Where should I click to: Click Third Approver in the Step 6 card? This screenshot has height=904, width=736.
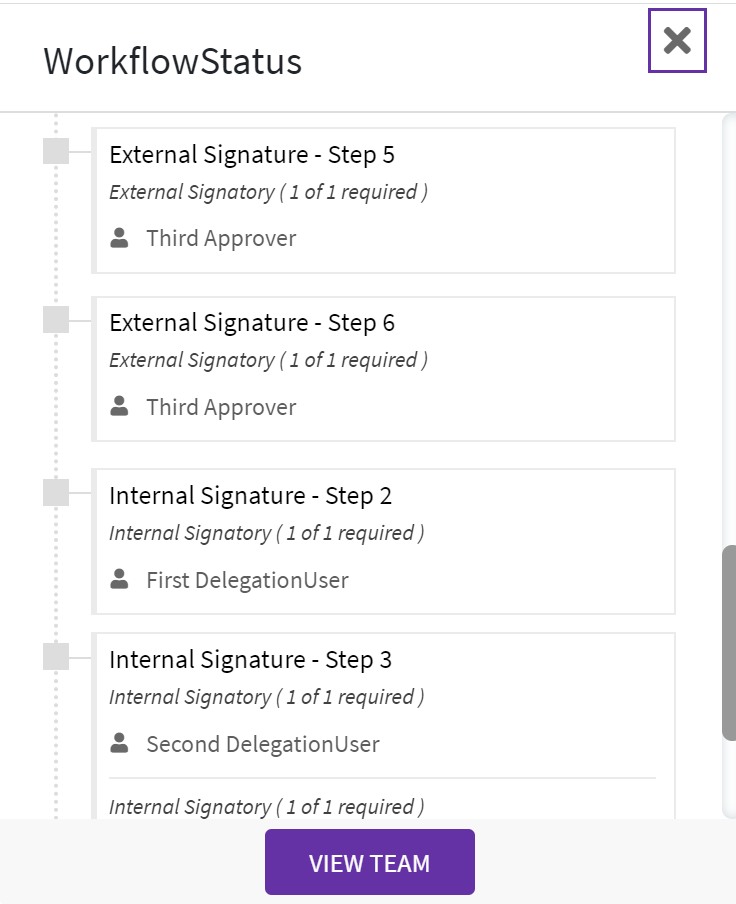click(221, 407)
